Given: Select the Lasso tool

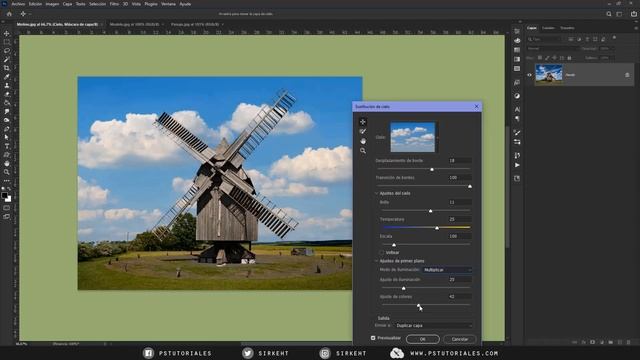Looking at the screenshot, I should point(7,51).
